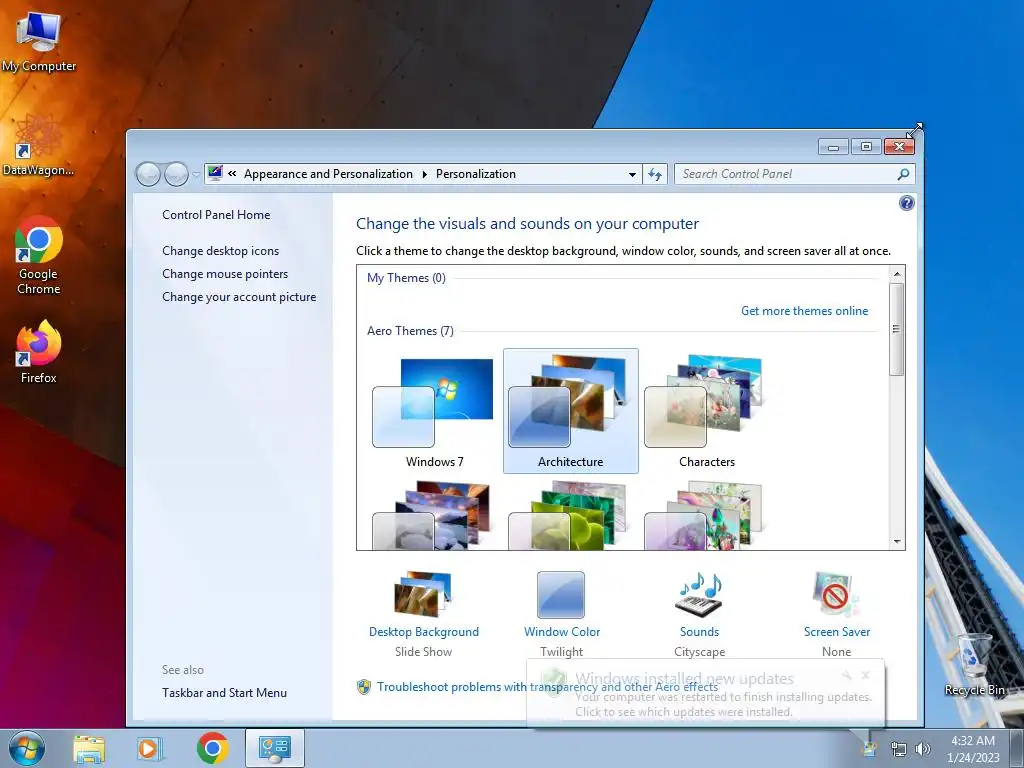Open the Sounds icon
The height and width of the screenshot is (768, 1024).
pos(699,594)
